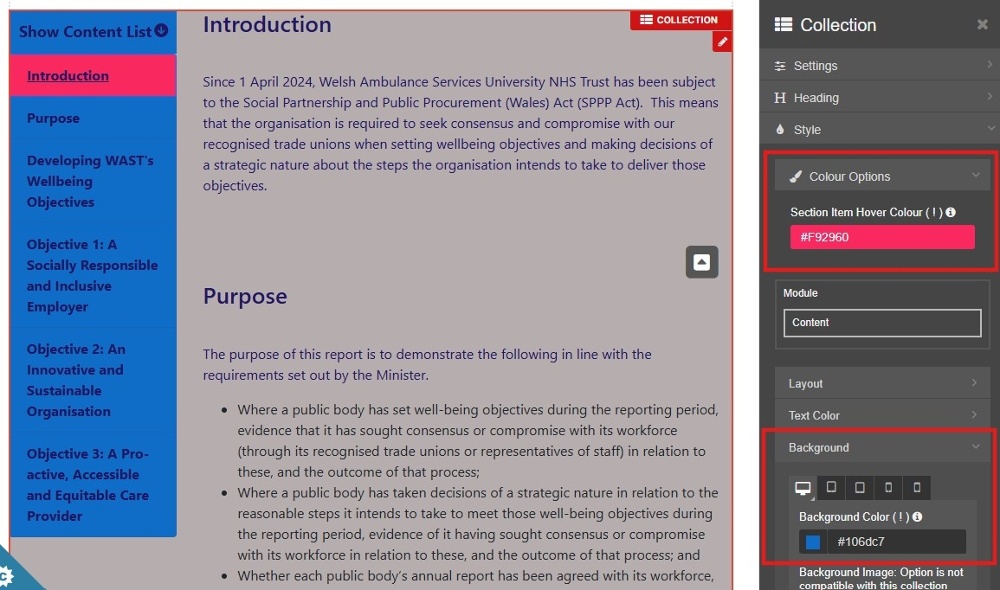The image size is (1000, 590).
Task: Click info icon beside Background Color
Action: (917, 517)
